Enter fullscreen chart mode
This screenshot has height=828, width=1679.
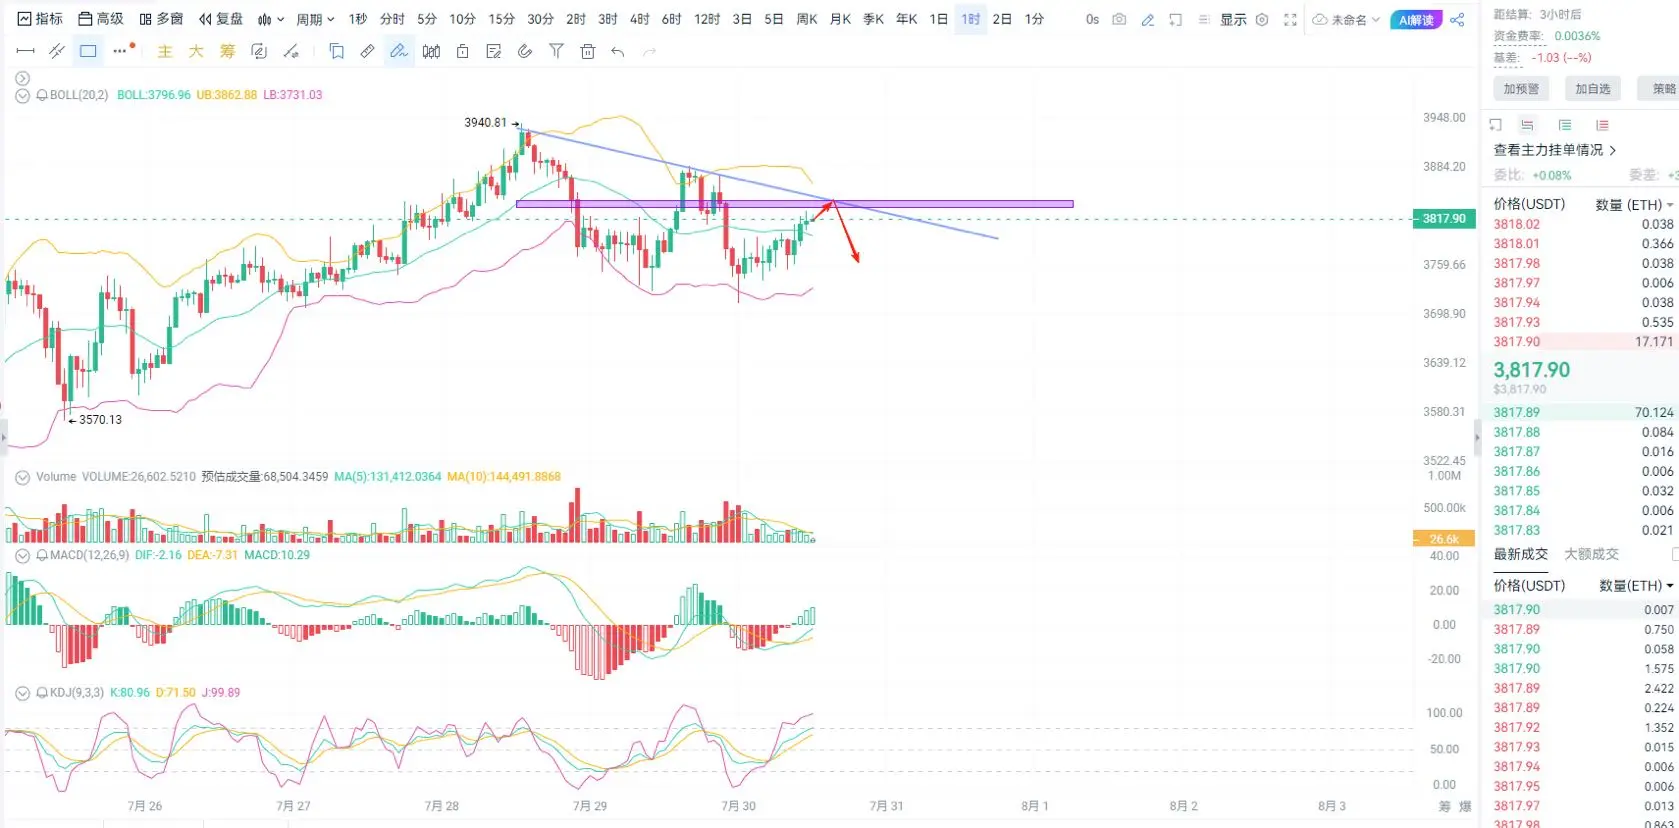point(1290,19)
